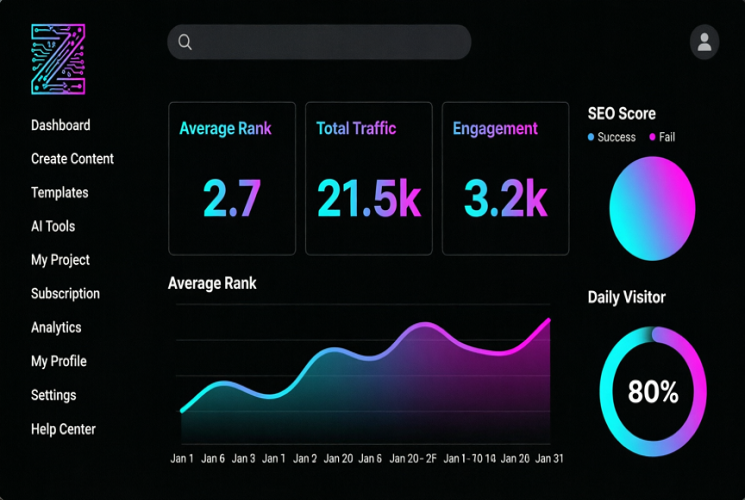Click the Daily Visitor heading
Screen dimensions: 745x500
click(x=626, y=298)
